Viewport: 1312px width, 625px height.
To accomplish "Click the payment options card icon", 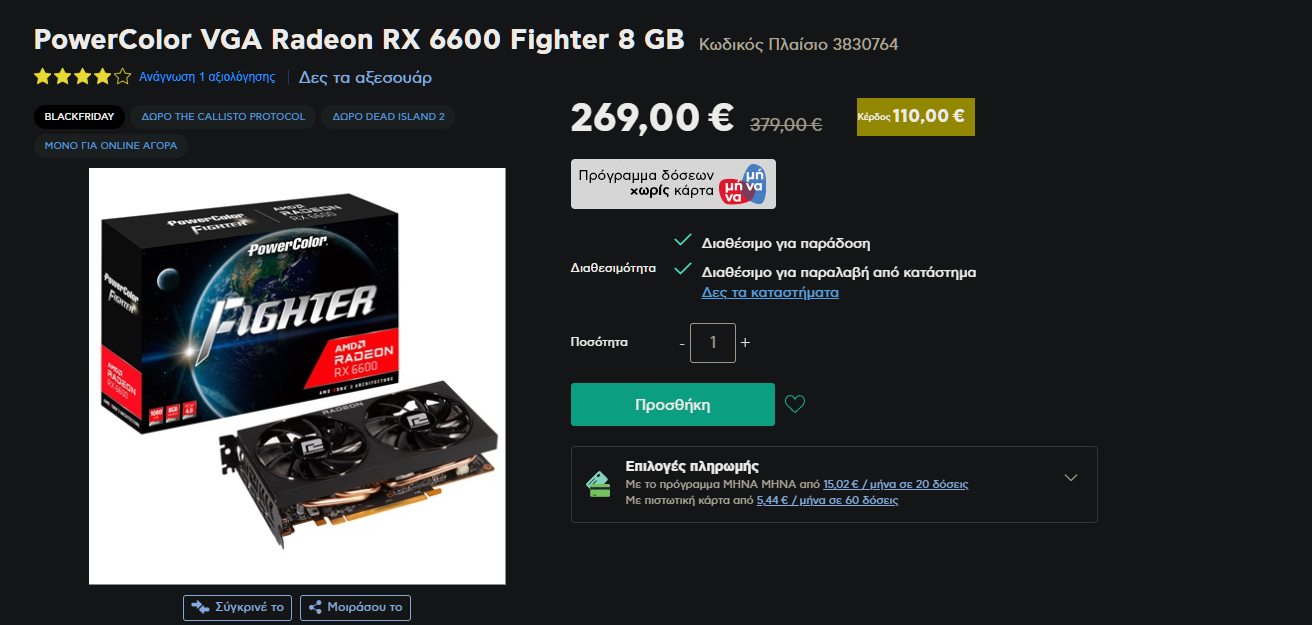I will coord(598,484).
